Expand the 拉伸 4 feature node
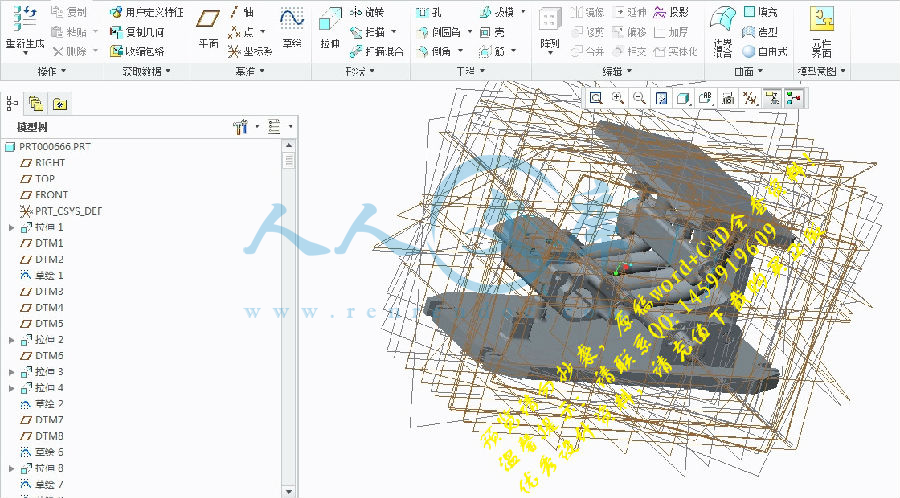 (11, 388)
